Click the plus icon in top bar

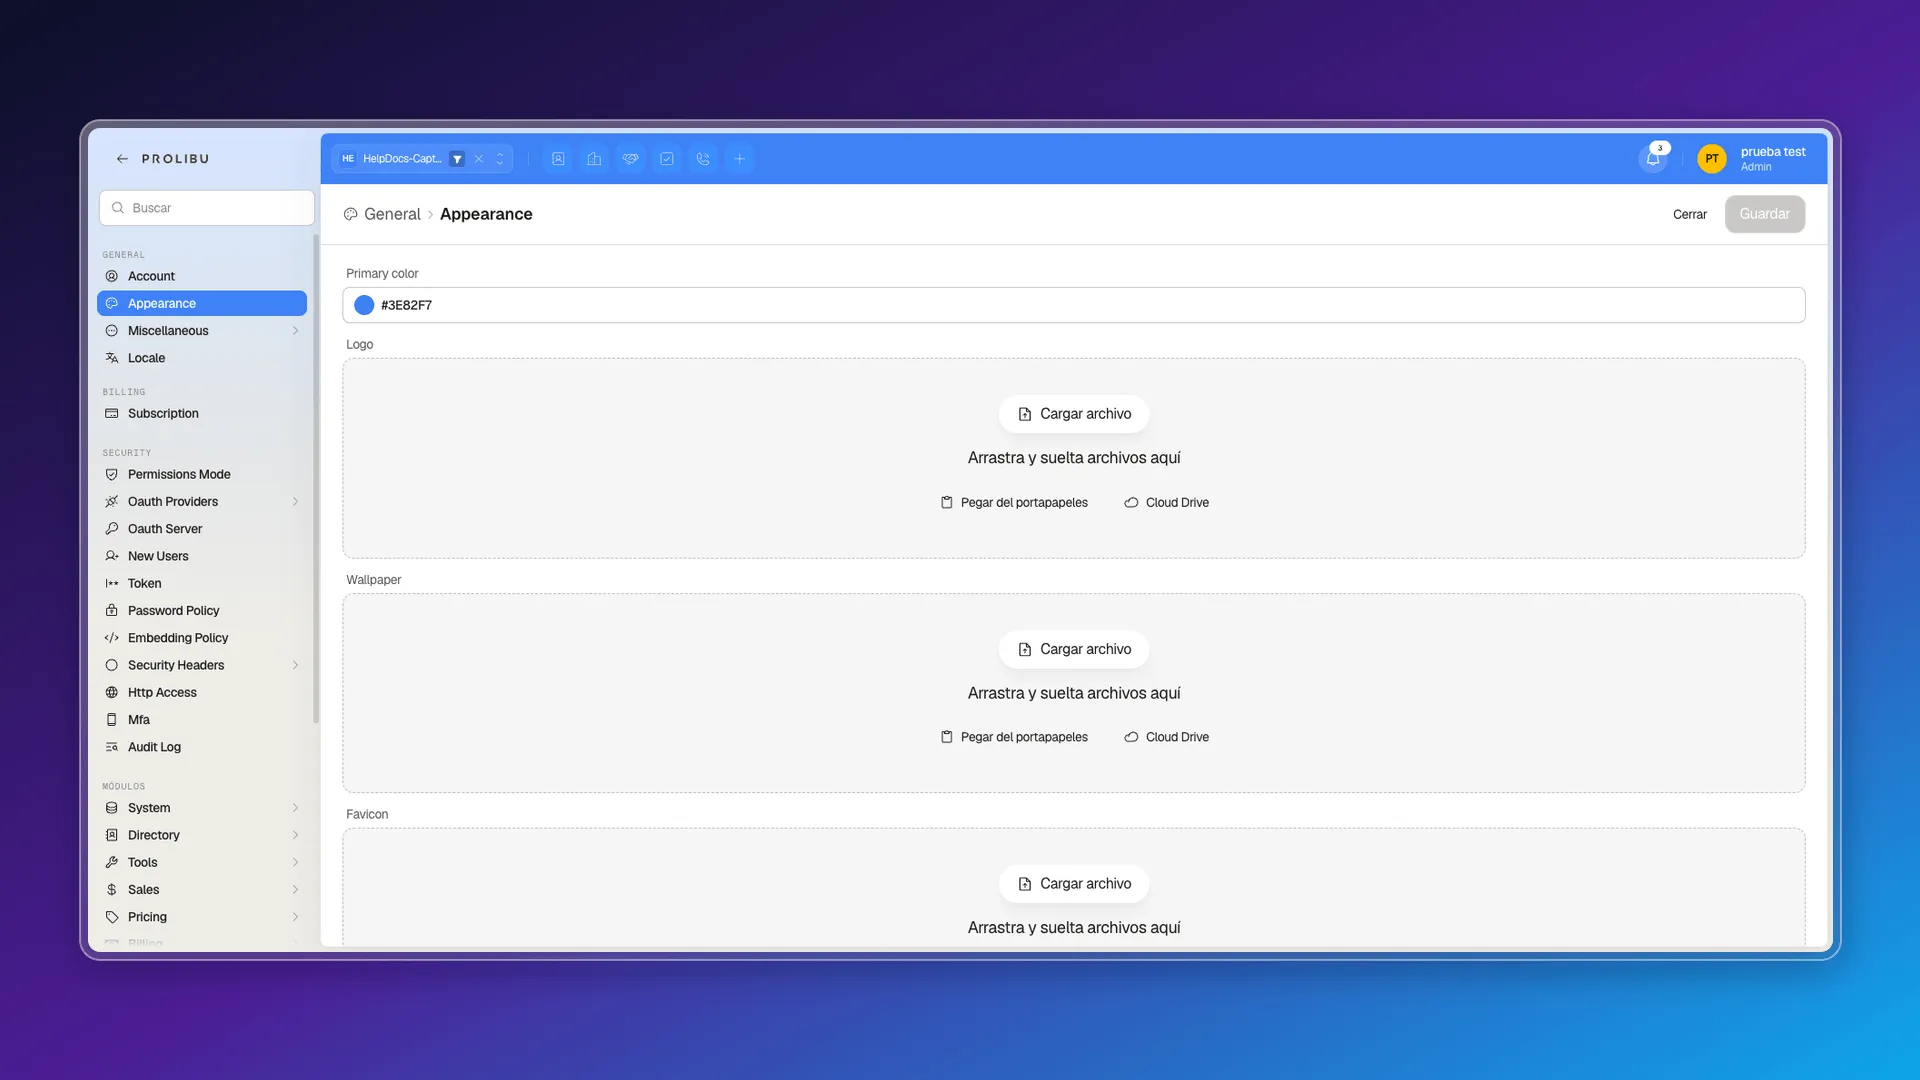[739, 159]
